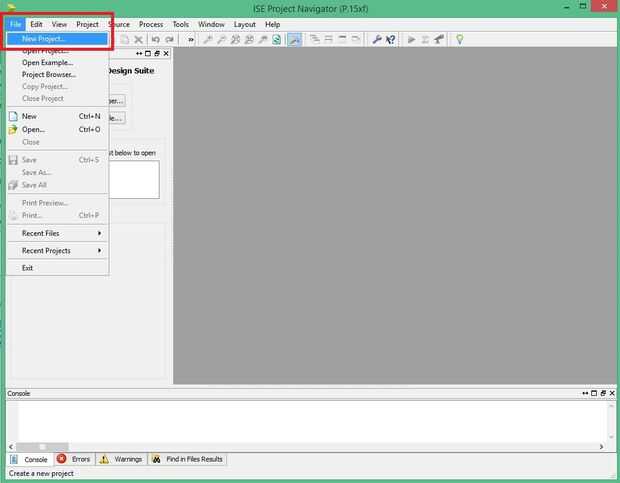Click the Zoom Out magnifier icon
Viewport: 620px width, 483px height.
point(221,40)
